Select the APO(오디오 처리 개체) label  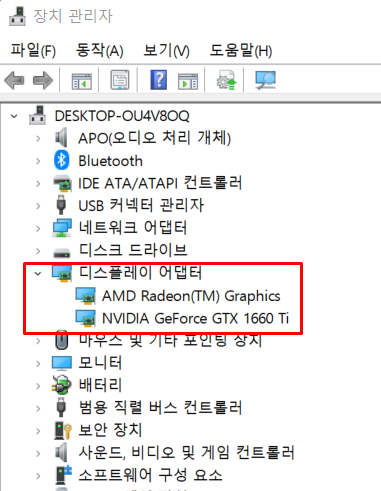[x=155, y=138]
